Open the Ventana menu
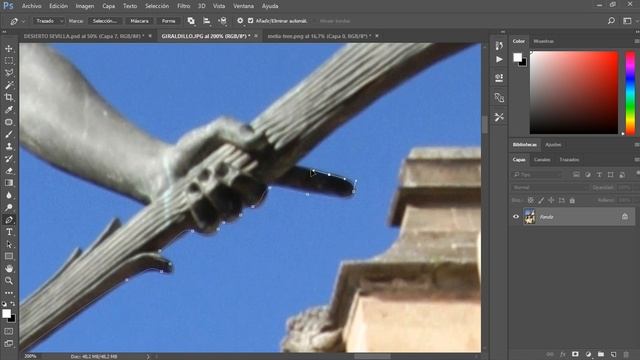 (x=244, y=6)
